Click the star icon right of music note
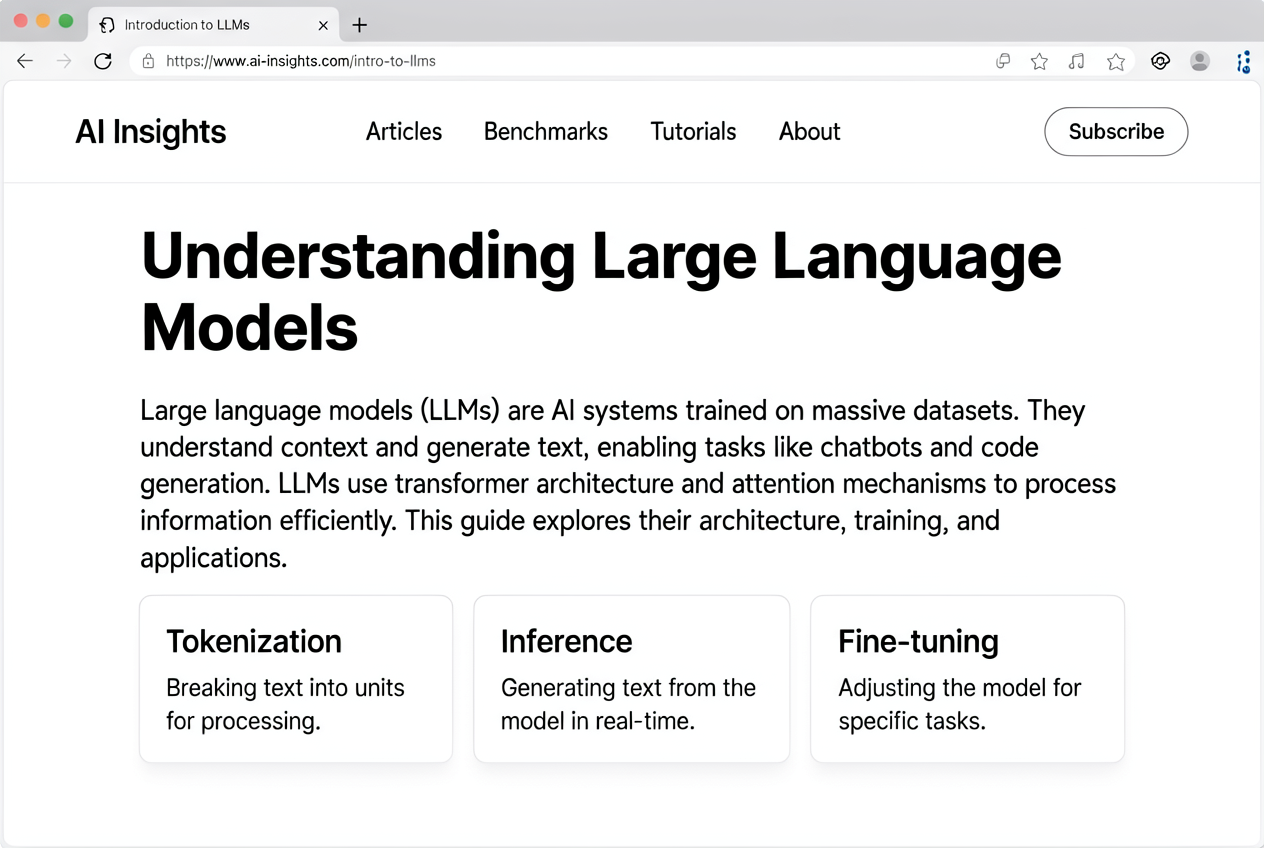This screenshot has height=848, width=1264. pos(1116,61)
